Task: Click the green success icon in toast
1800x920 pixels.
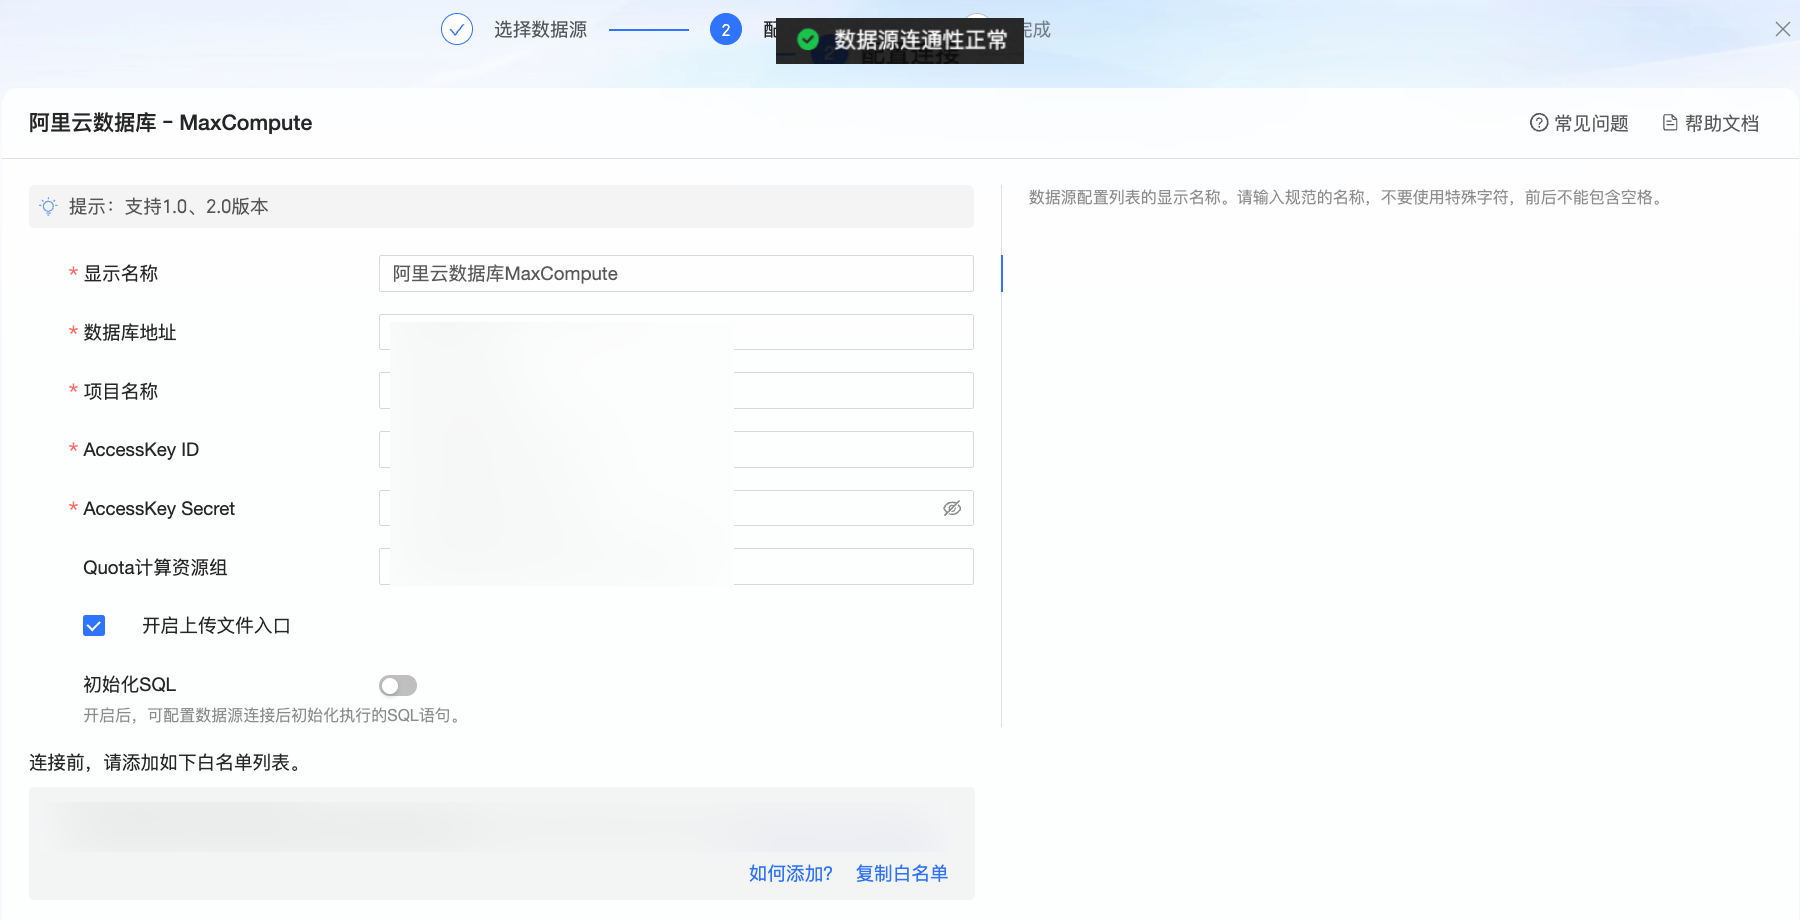Action: pos(808,40)
